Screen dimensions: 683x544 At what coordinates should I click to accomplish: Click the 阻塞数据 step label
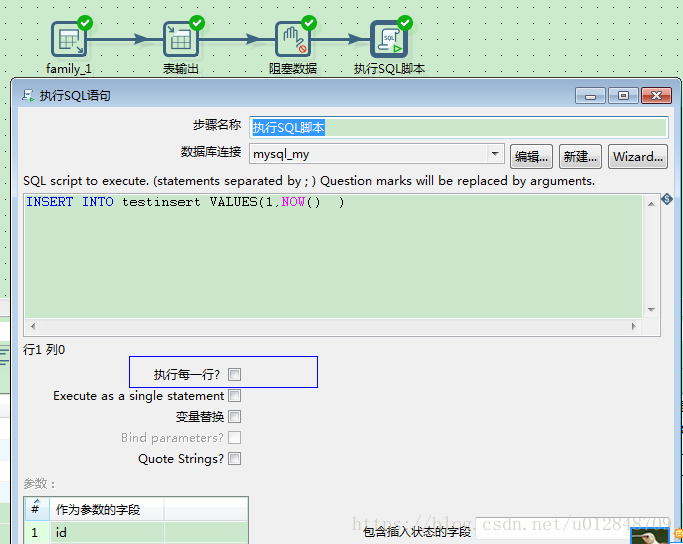293,69
